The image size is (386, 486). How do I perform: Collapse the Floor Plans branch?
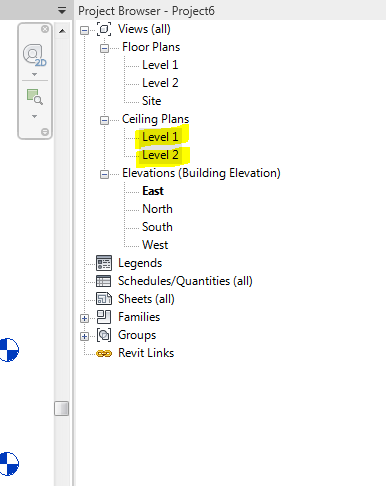[x=104, y=49]
